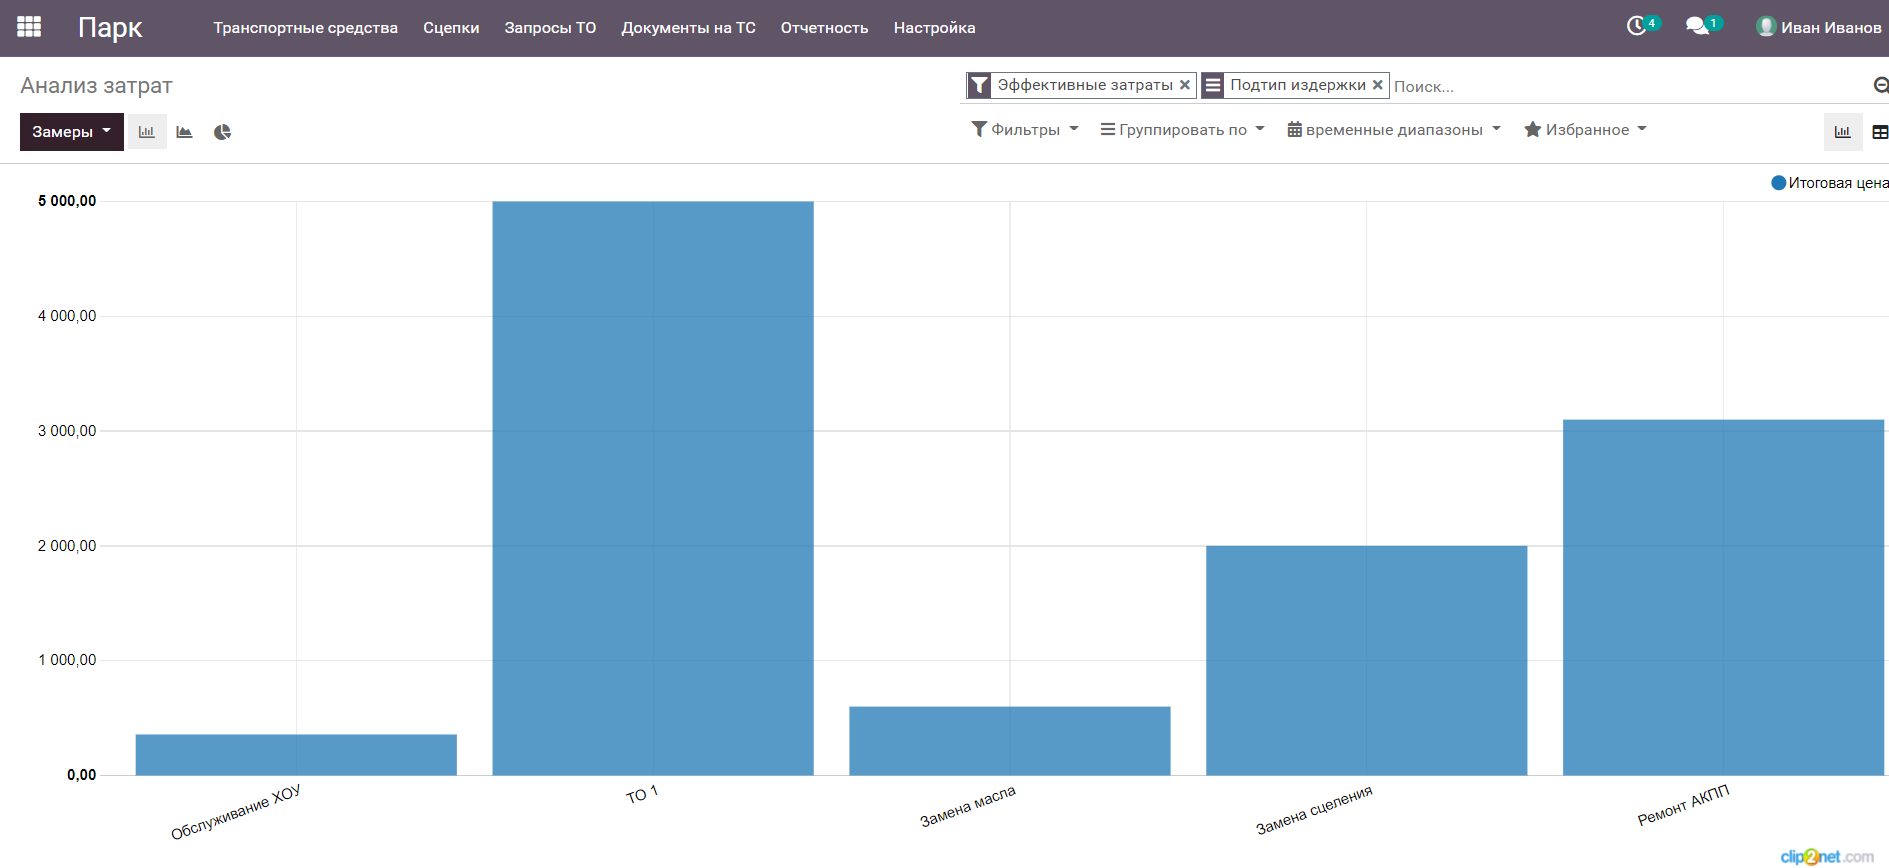Open the chat messages icon

tap(1697, 26)
